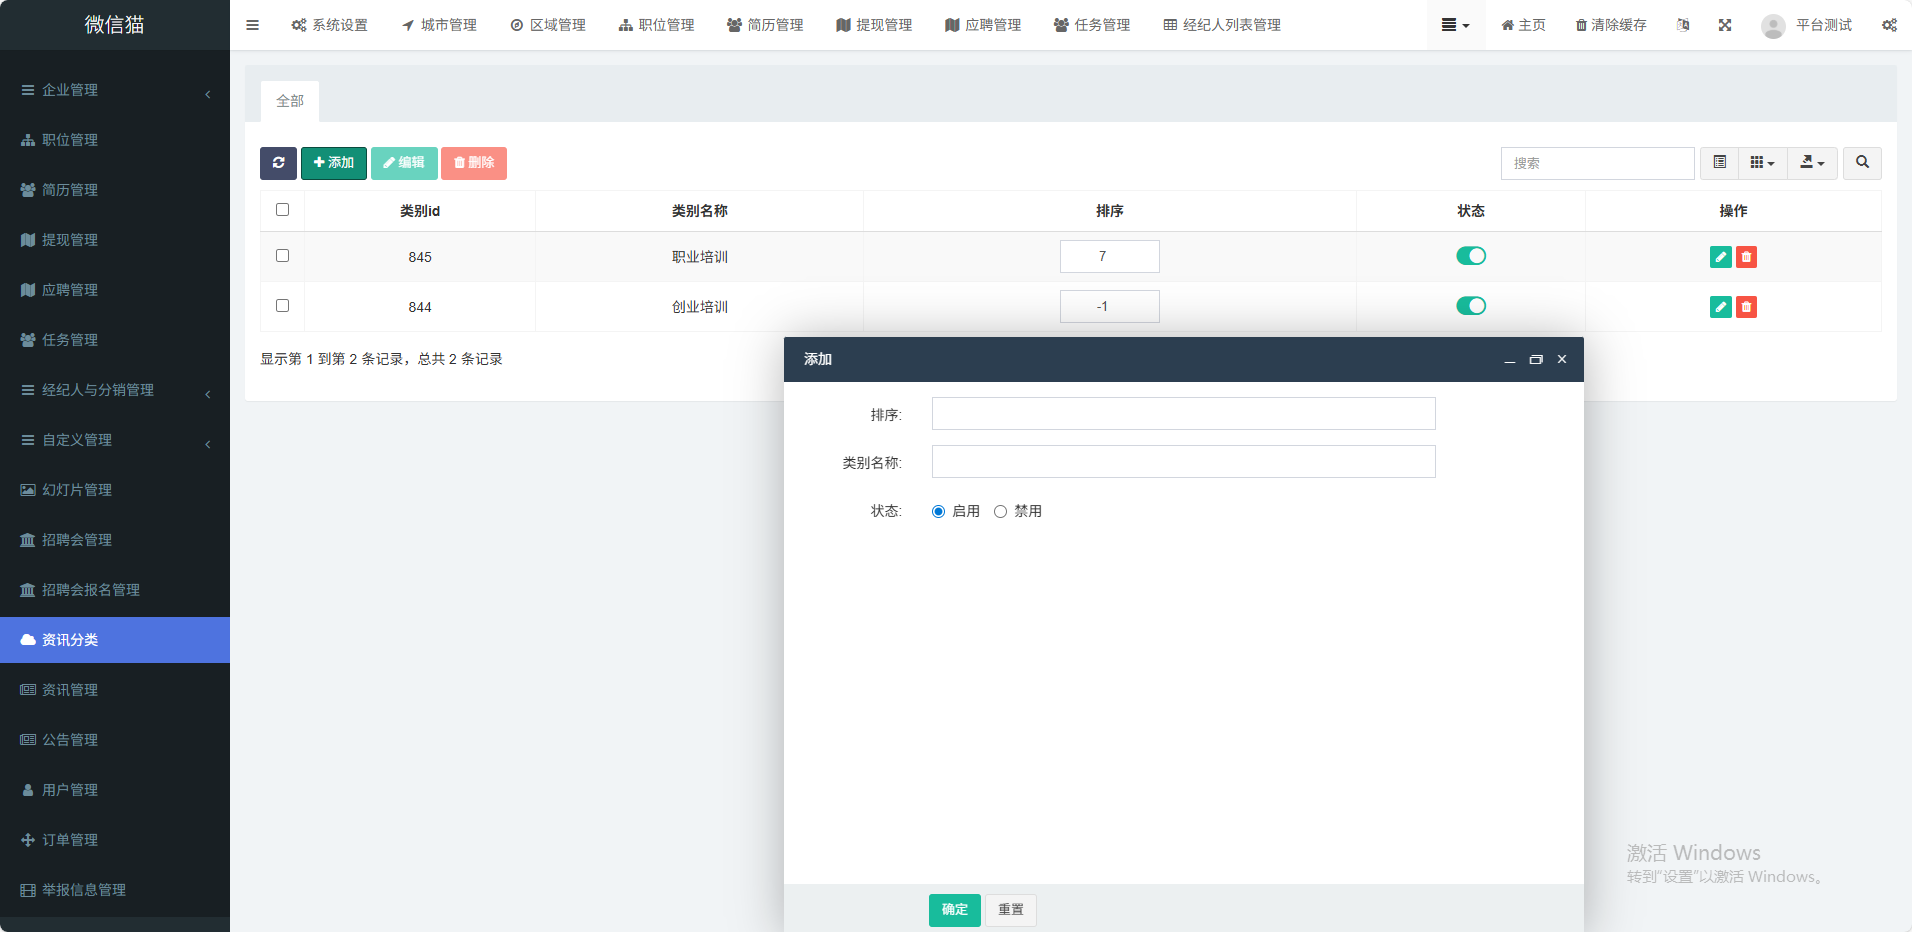Image resolution: width=1912 pixels, height=932 pixels.
Task: Enter fullscreen using the expand arrows icon
Action: click(x=1725, y=25)
